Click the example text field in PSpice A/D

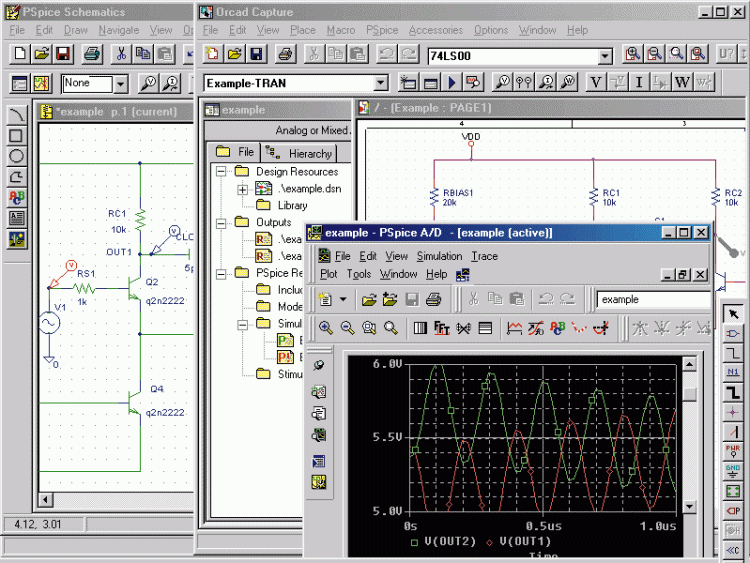653,300
